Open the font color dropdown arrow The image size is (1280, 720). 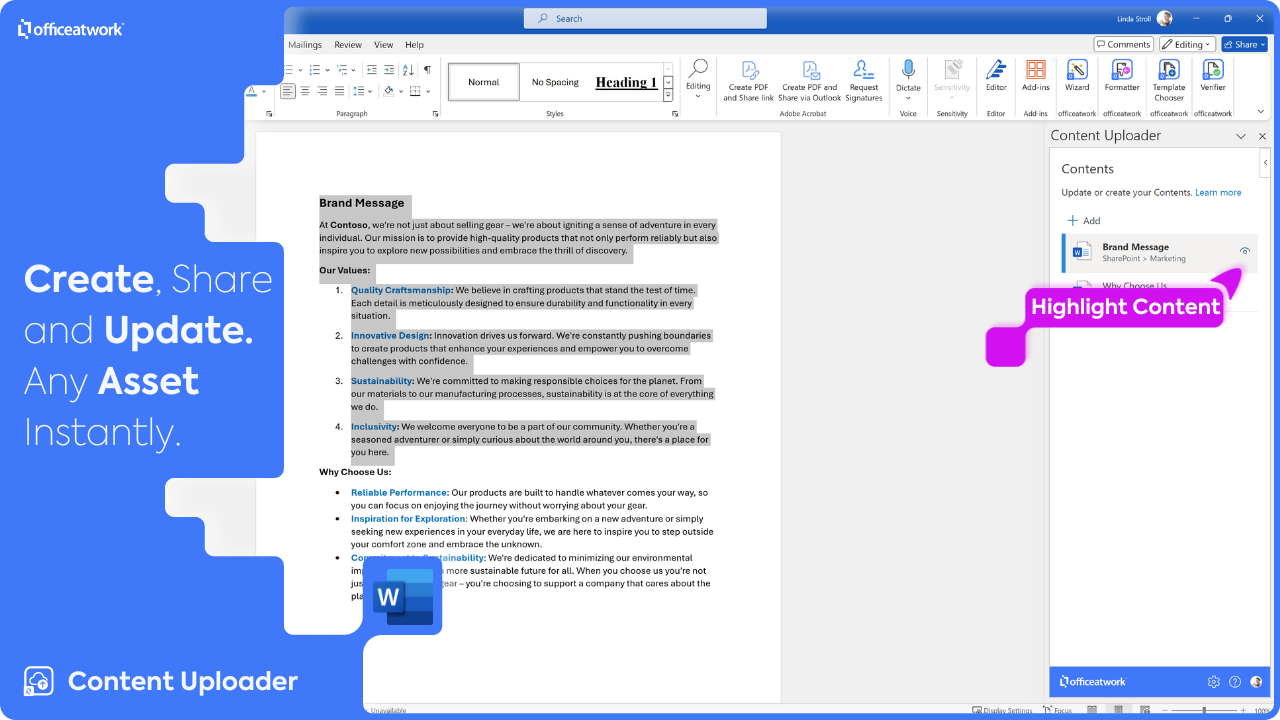pyautogui.click(x=263, y=91)
